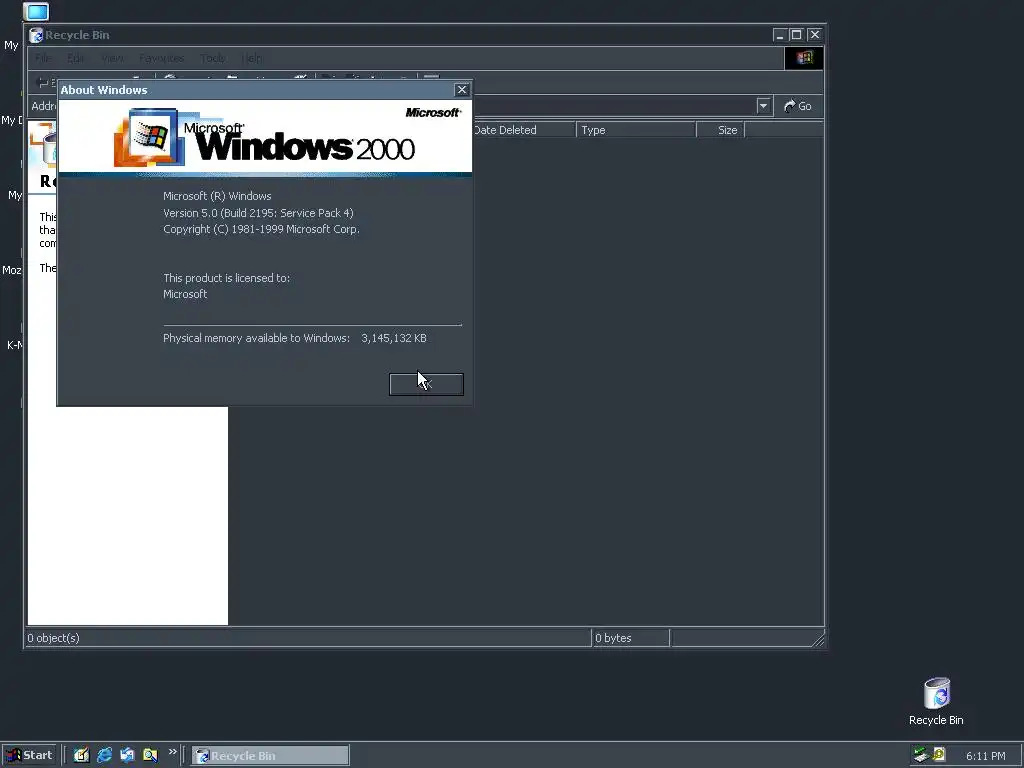Expand the Address bar dropdown arrow

(763, 106)
